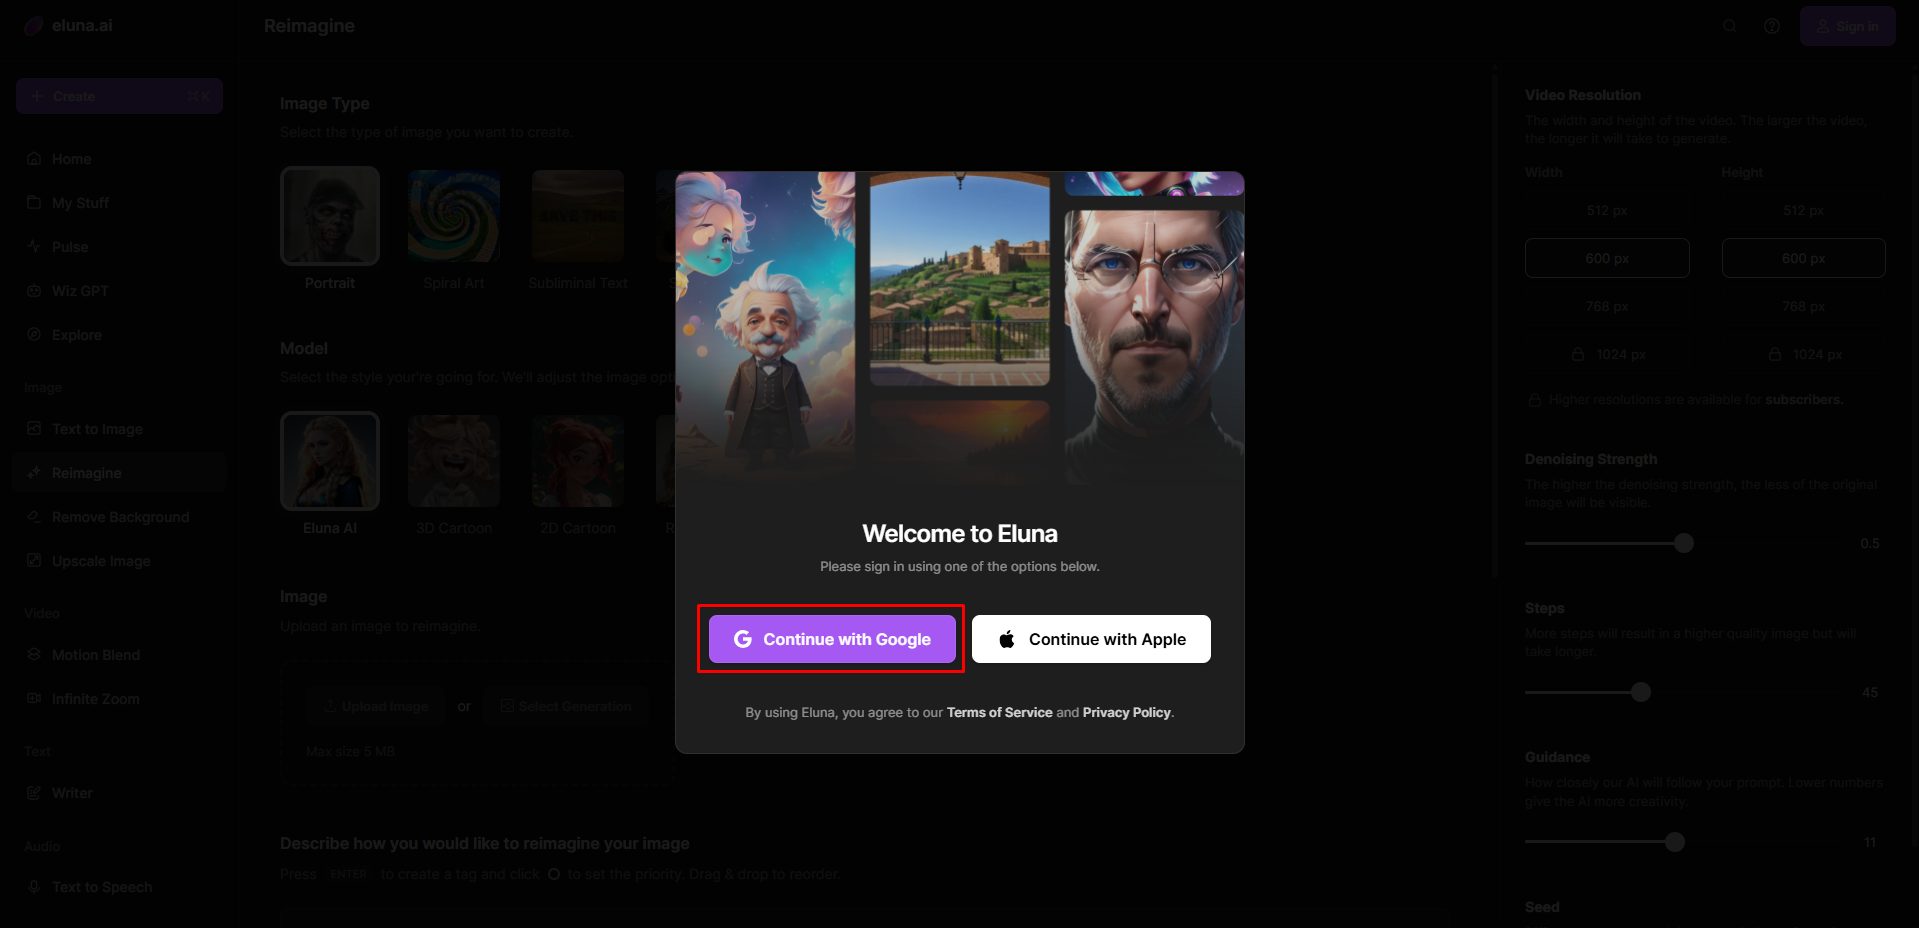Open Remove Background in sidebar

120,517
